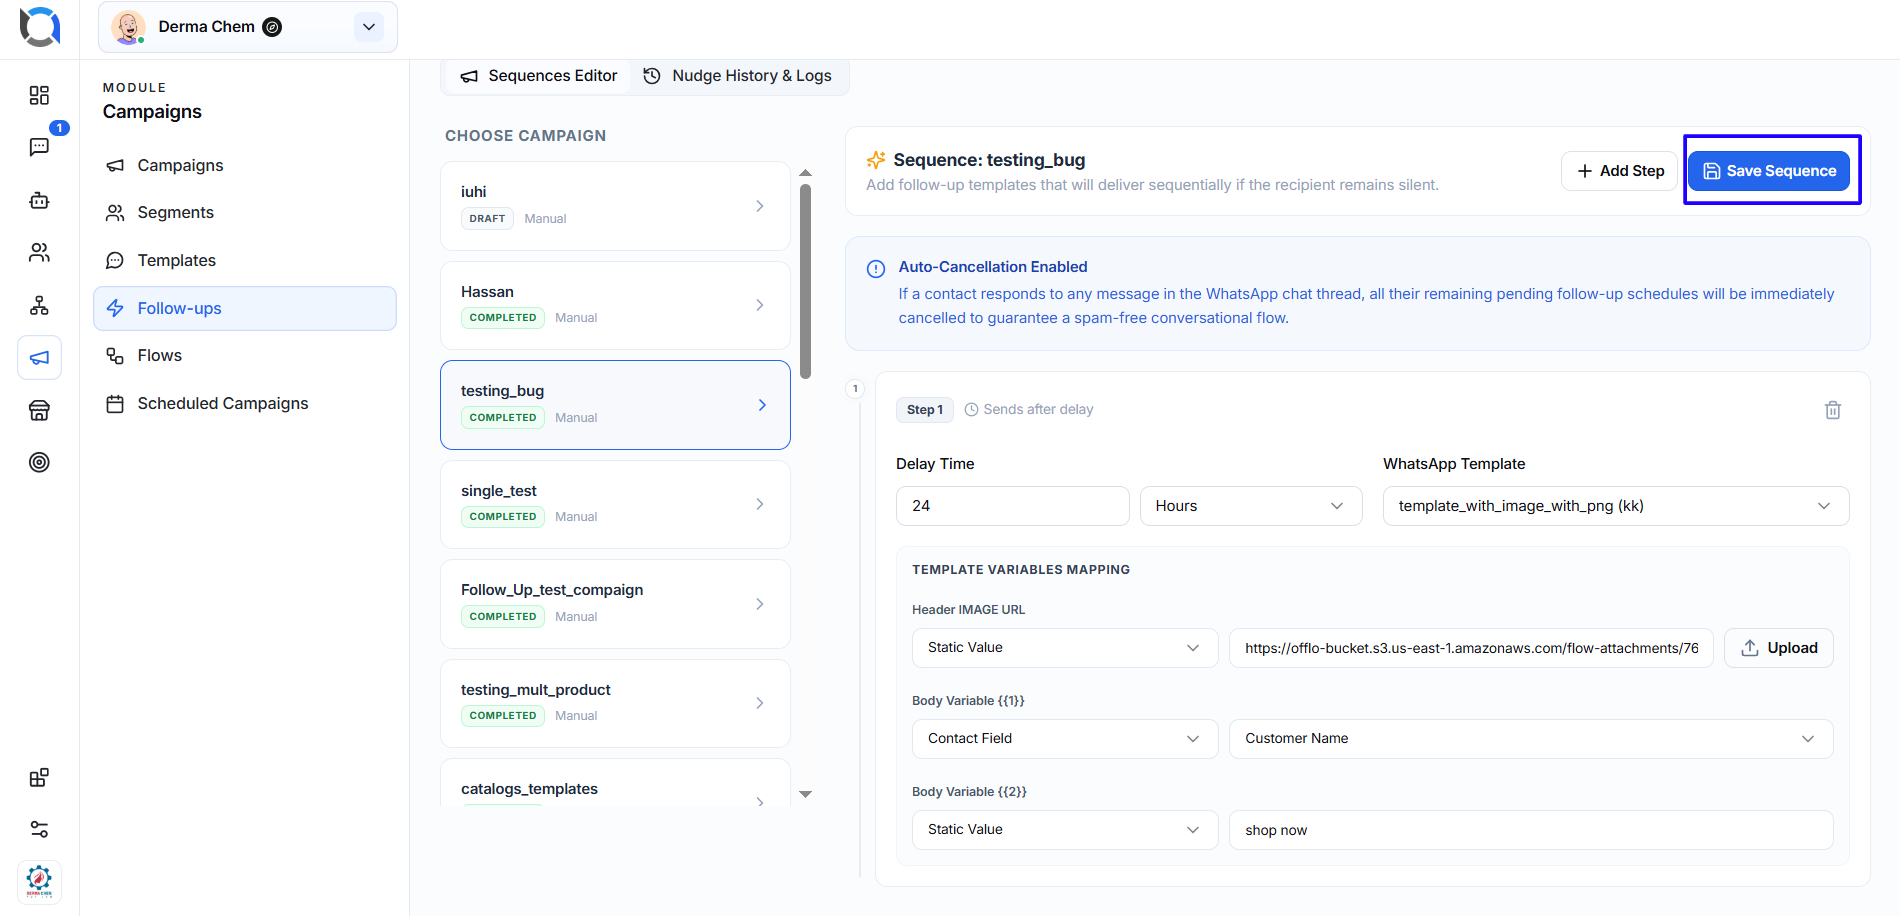Select the single_test campaign card
The image size is (1900, 916).
[615, 504]
